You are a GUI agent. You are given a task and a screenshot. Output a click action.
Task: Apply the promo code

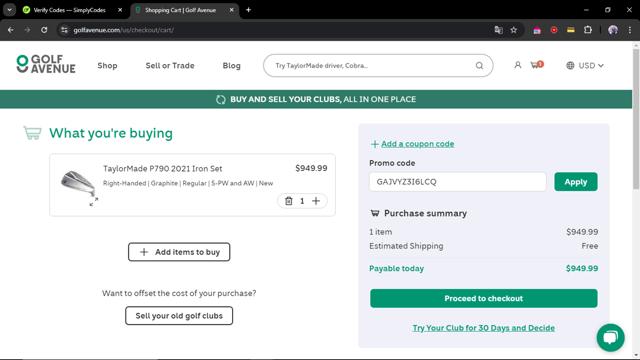[x=576, y=182]
